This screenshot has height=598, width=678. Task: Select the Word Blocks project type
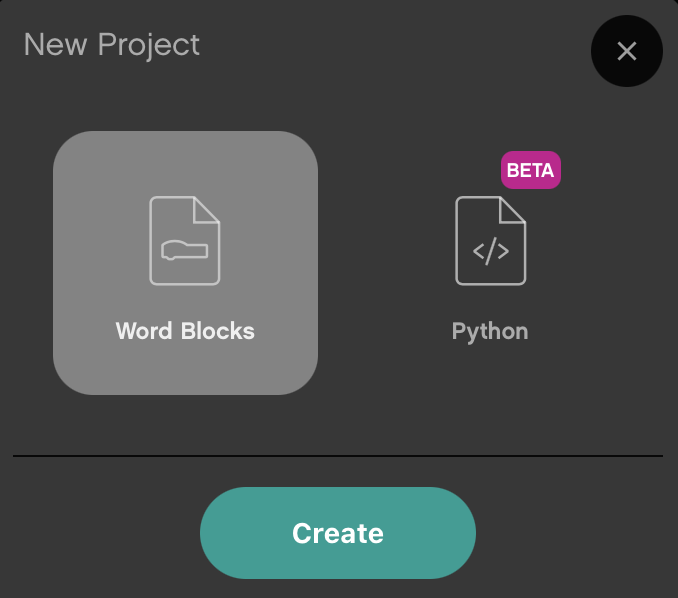pos(185,262)
